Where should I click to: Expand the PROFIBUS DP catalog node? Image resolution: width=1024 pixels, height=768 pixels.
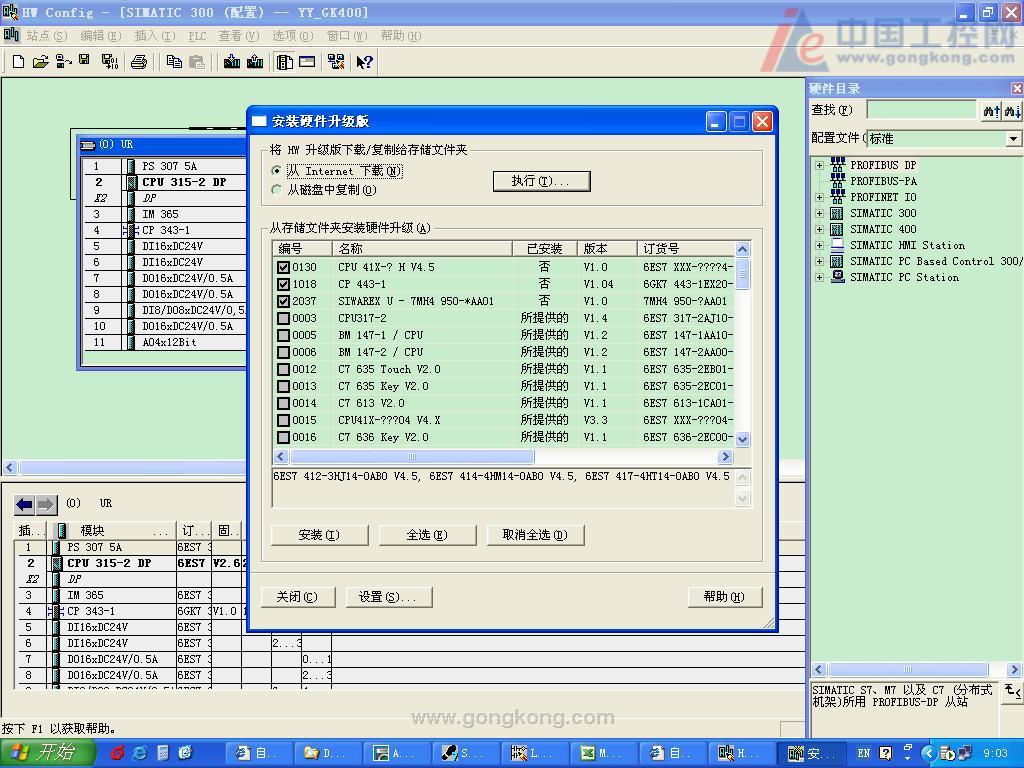[x=819, y=165]
